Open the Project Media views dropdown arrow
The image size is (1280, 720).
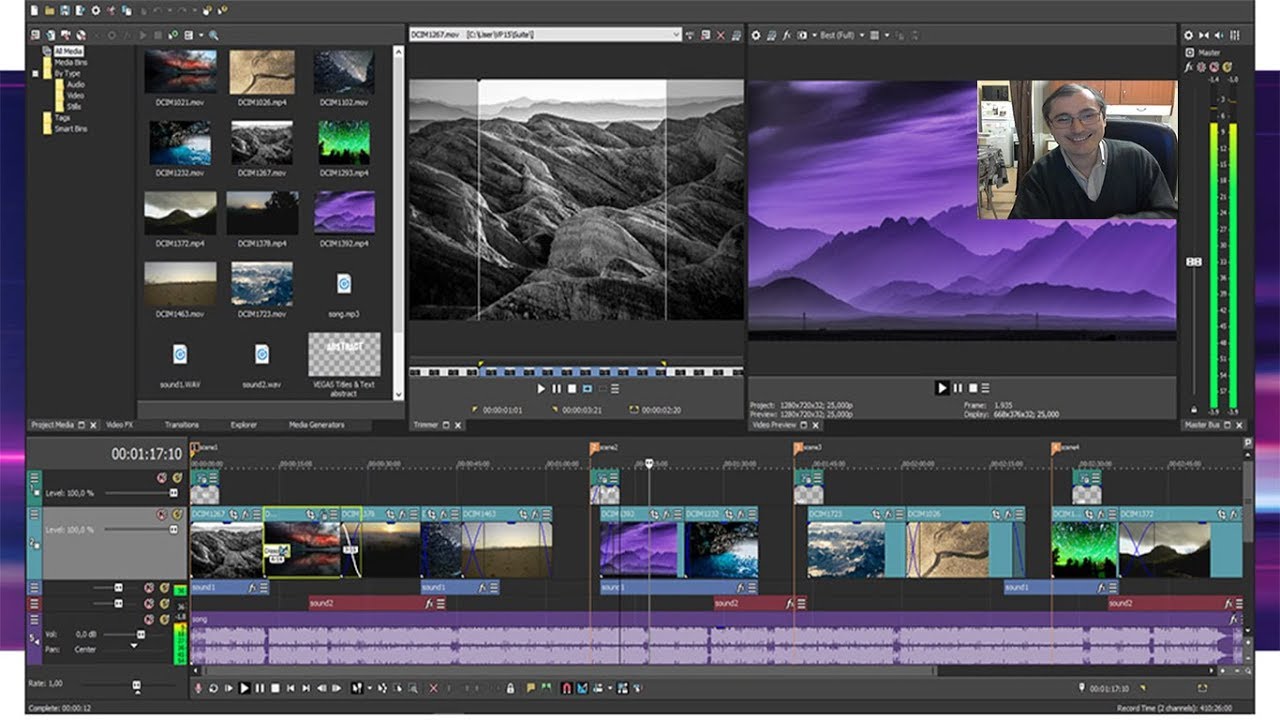point(201,35)
